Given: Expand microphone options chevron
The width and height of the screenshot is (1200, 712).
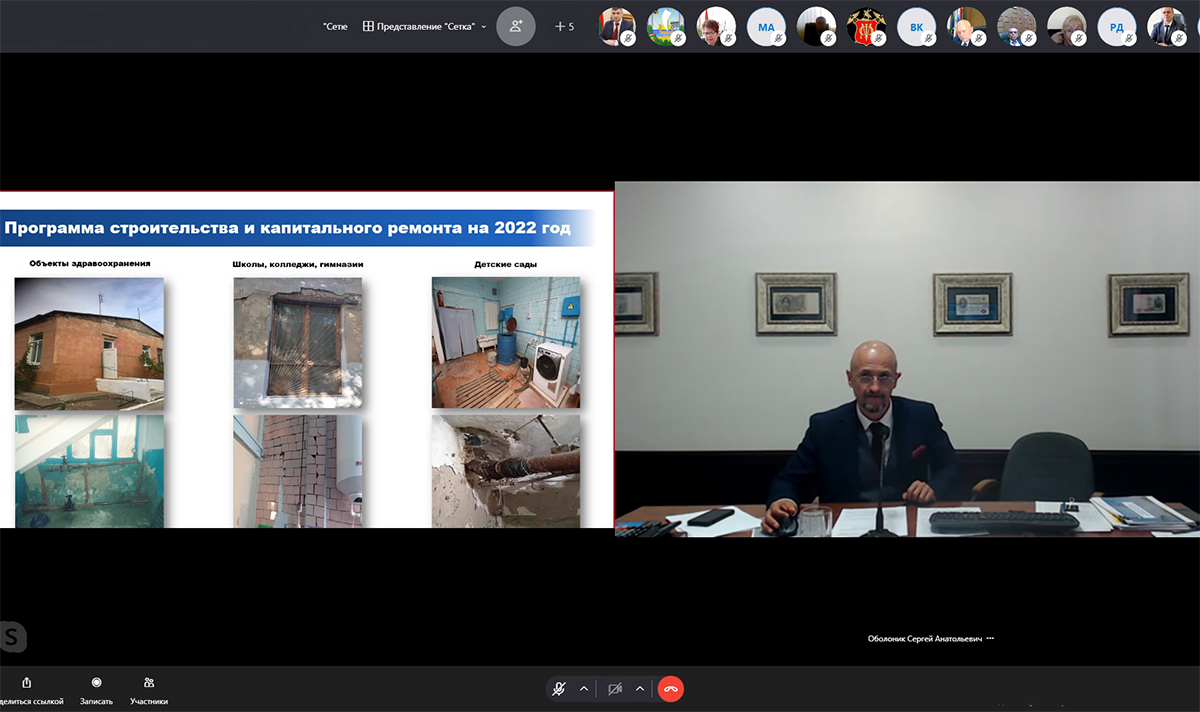Looking at the screenshot, I should 584,689.
